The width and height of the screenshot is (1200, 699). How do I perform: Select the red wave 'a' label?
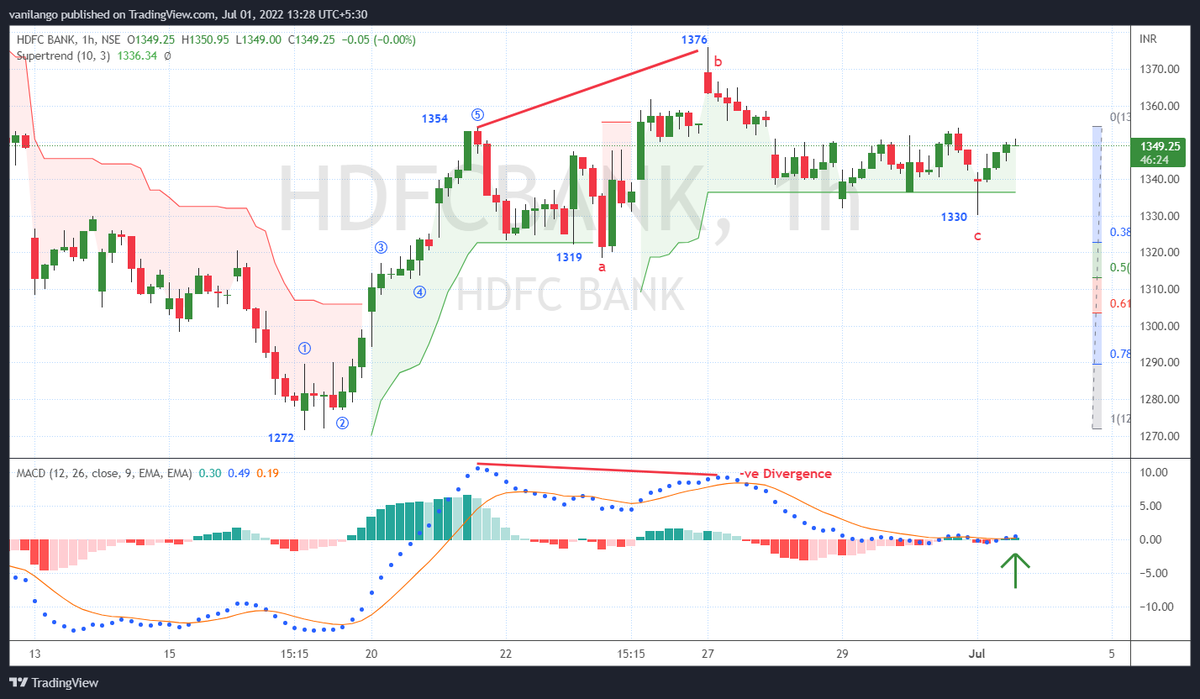(602, 267)
